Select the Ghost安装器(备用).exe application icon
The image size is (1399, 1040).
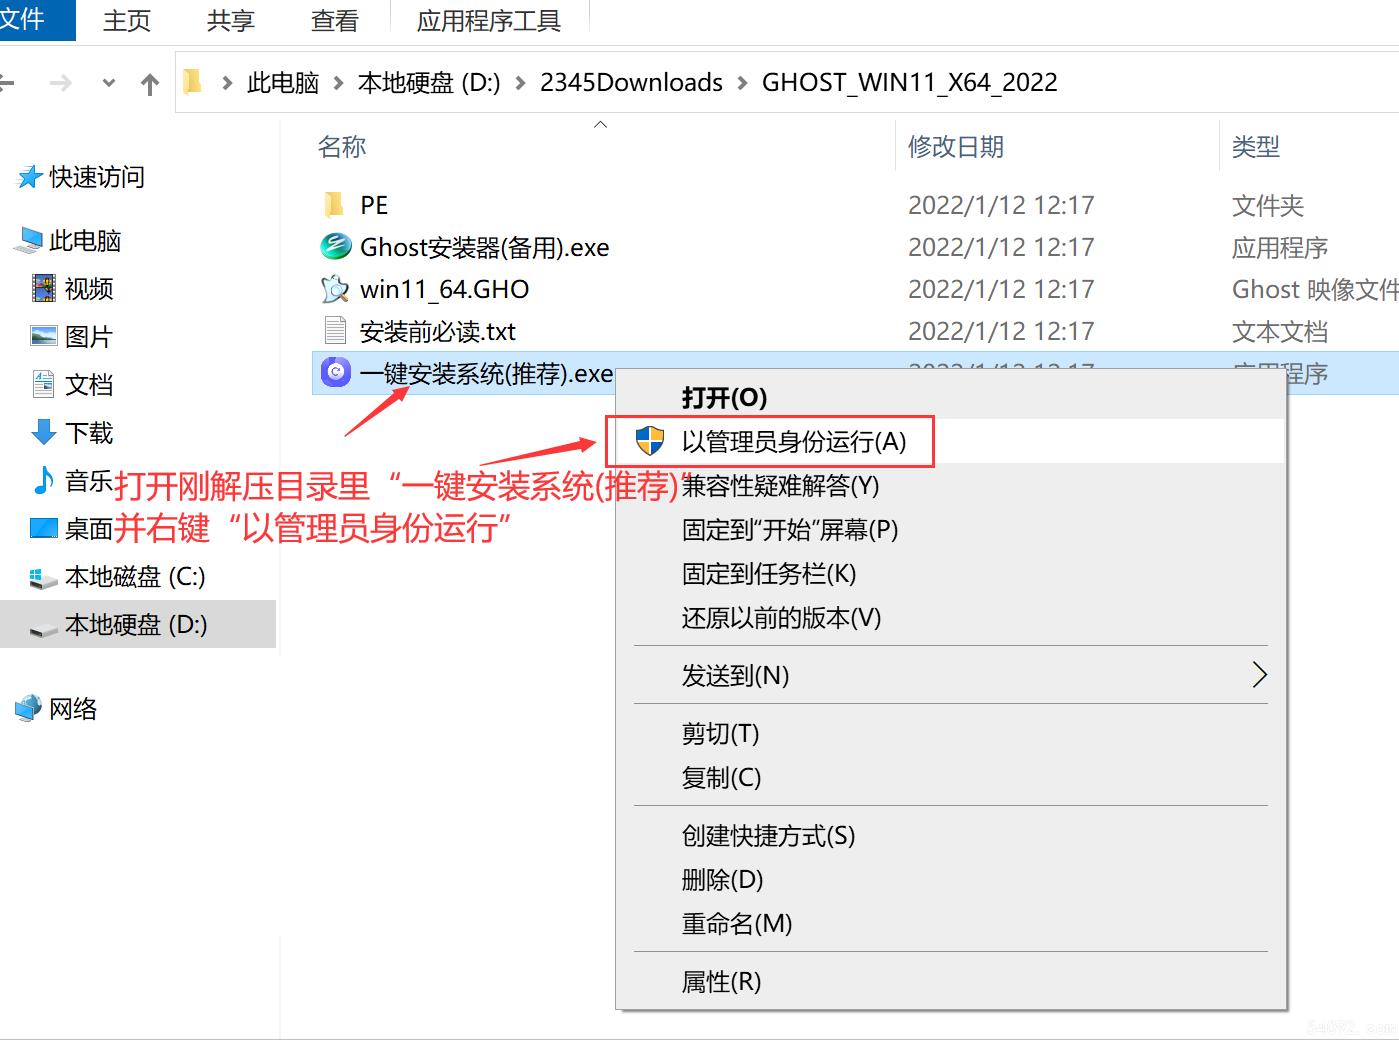pyautogui.click(x=335, y=246)
